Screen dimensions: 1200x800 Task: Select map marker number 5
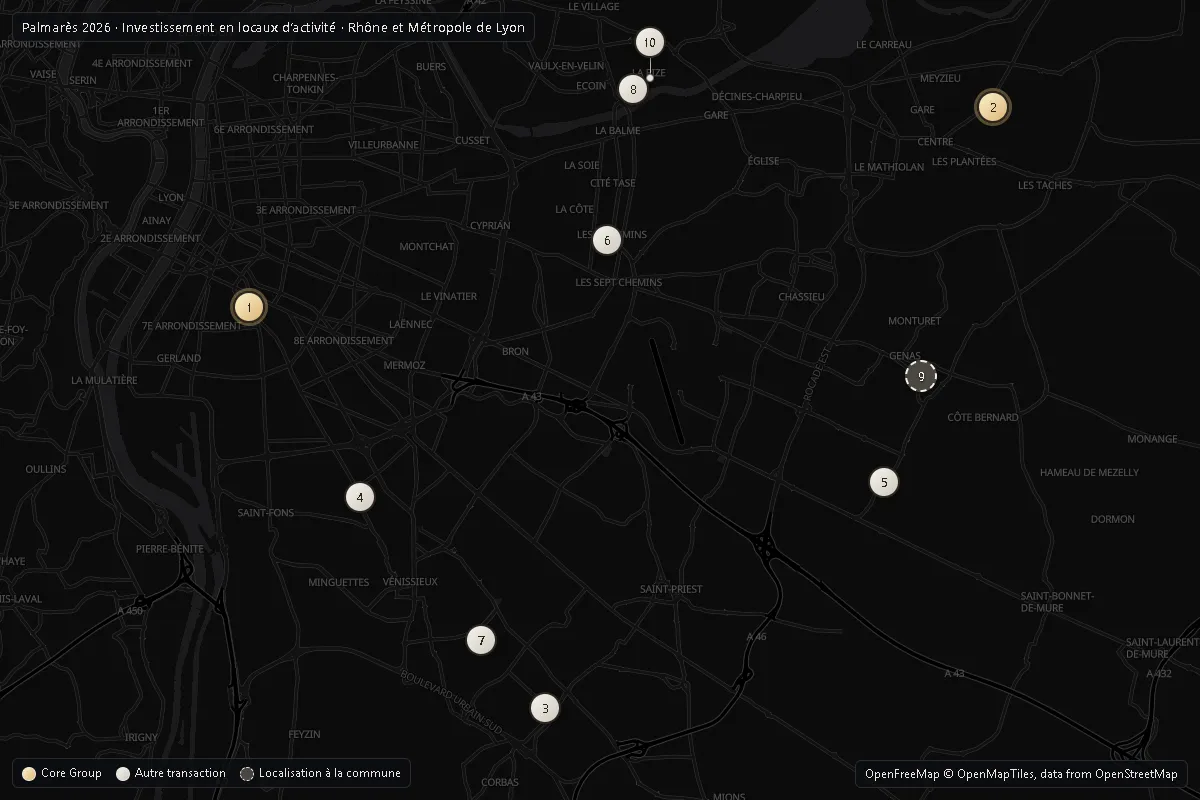tap(884, 482)
